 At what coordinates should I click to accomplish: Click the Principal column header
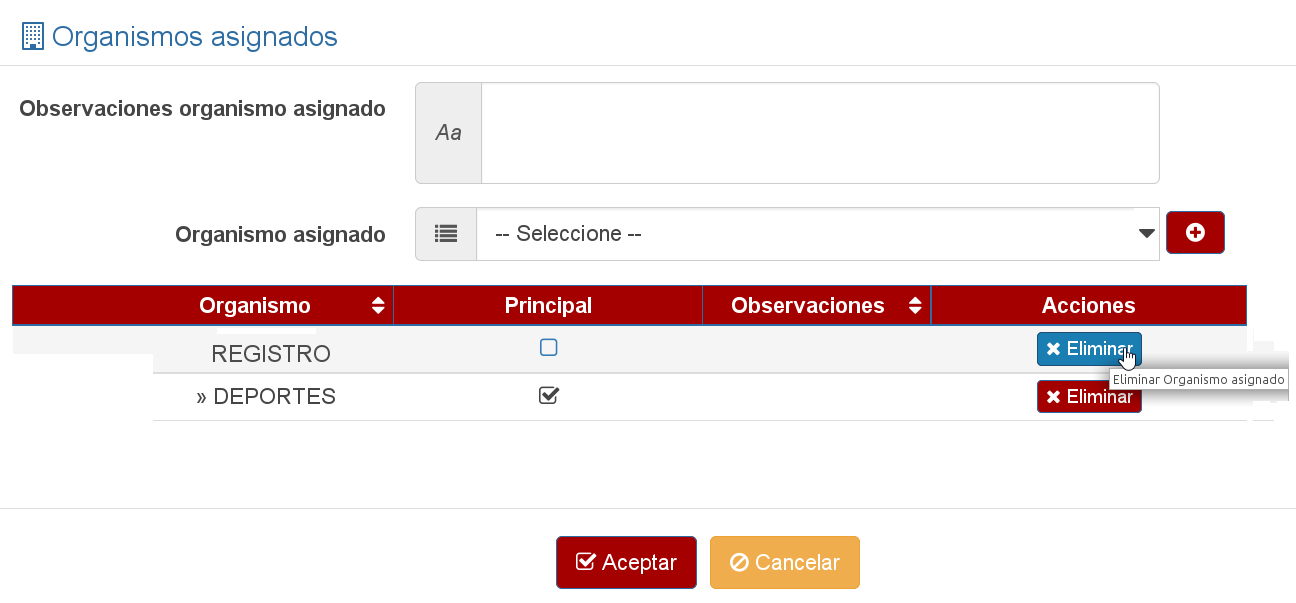[x=548, y=306]
